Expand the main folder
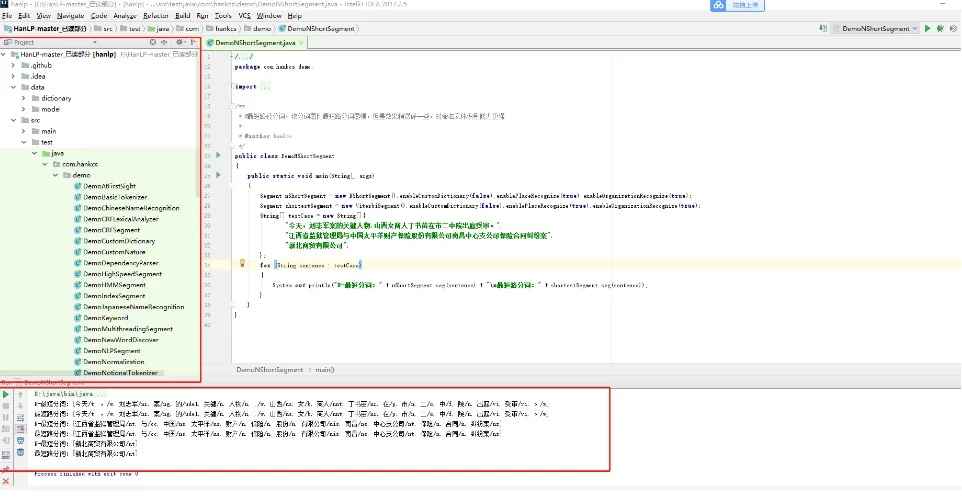 pos(24,131)
